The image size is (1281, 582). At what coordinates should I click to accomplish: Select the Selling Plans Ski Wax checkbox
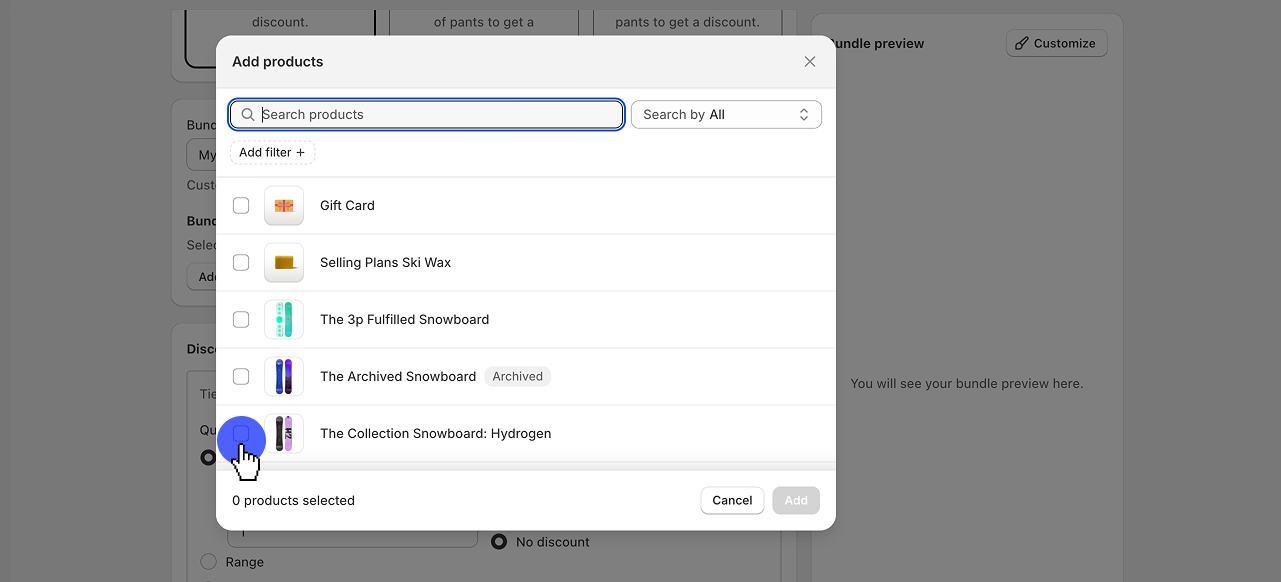point(241,263)
